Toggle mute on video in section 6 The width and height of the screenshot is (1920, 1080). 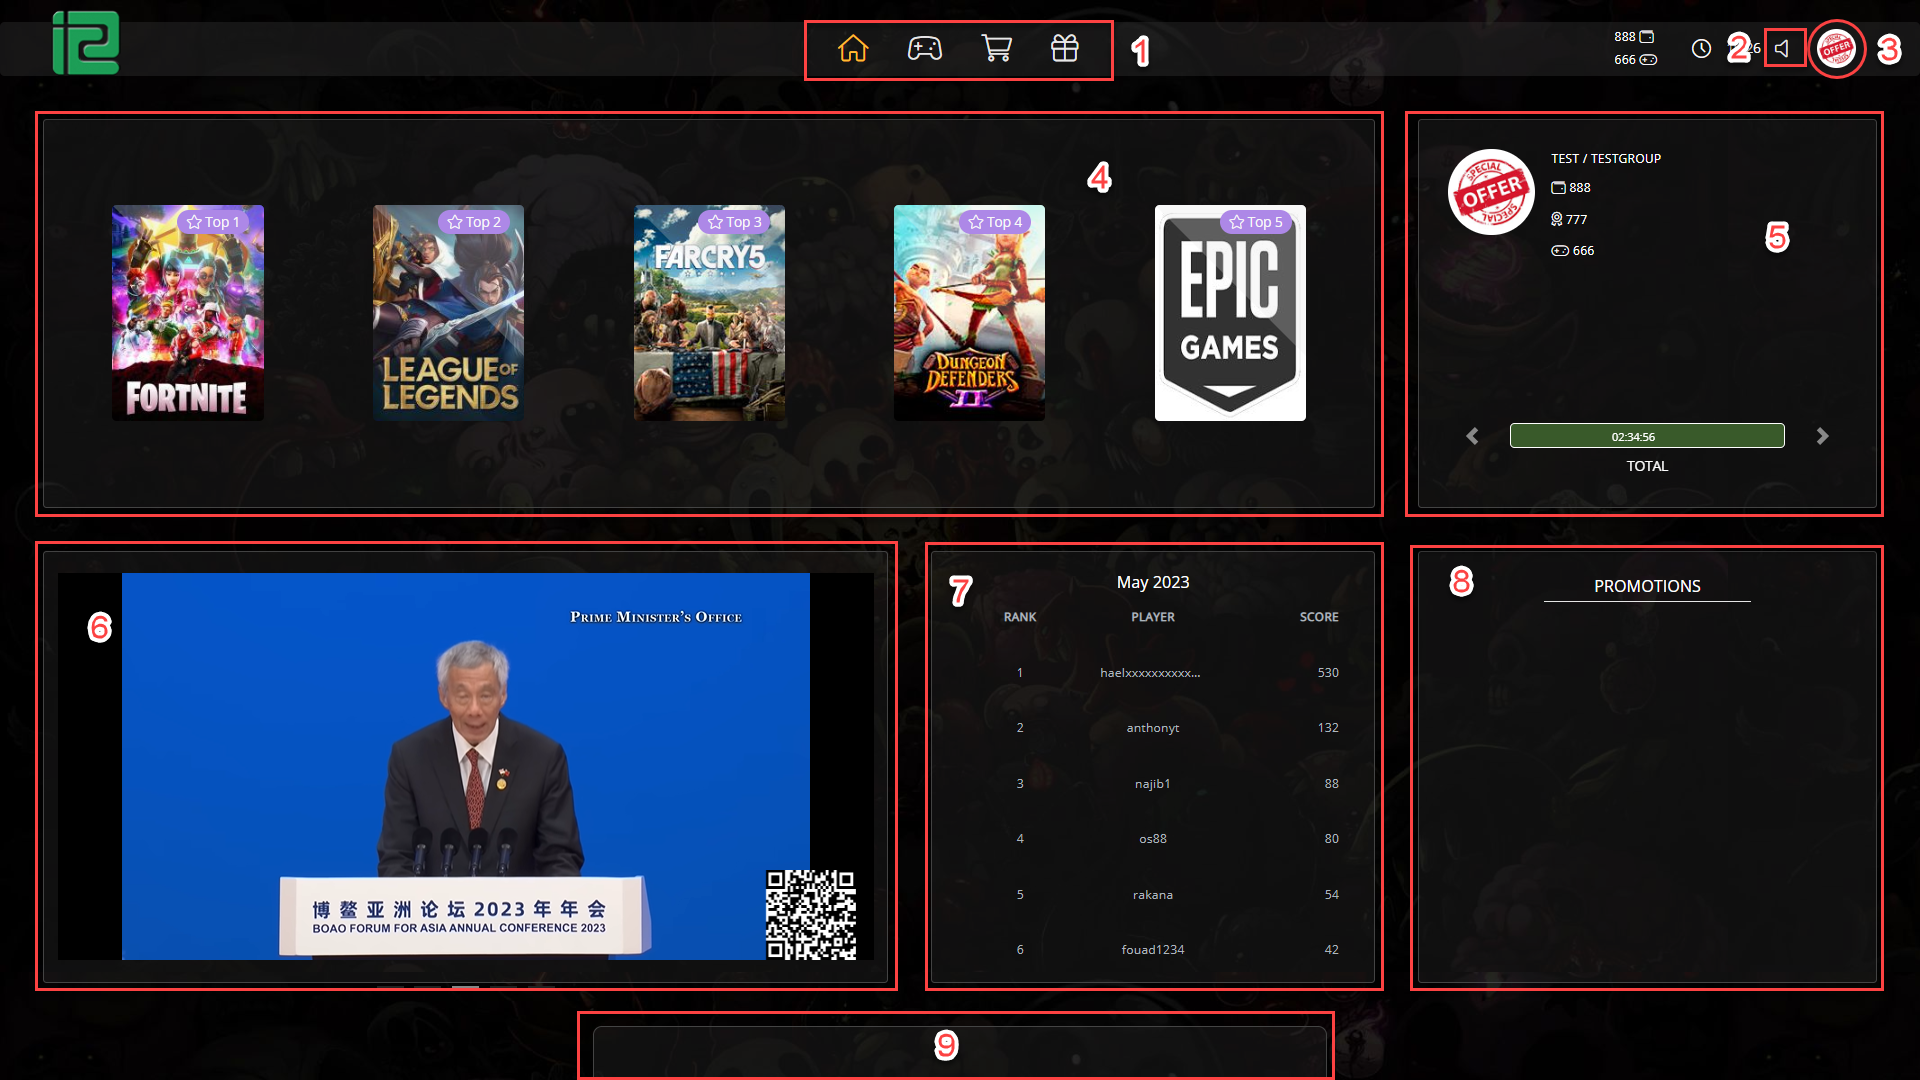pyautogui.click(x=1782, y=49)
